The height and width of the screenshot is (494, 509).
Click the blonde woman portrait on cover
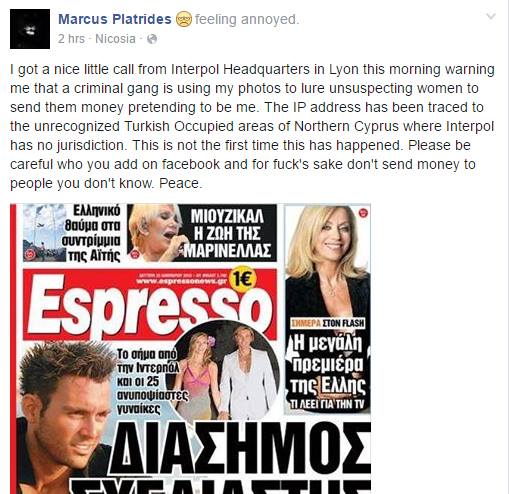click(x=328, y=261)
